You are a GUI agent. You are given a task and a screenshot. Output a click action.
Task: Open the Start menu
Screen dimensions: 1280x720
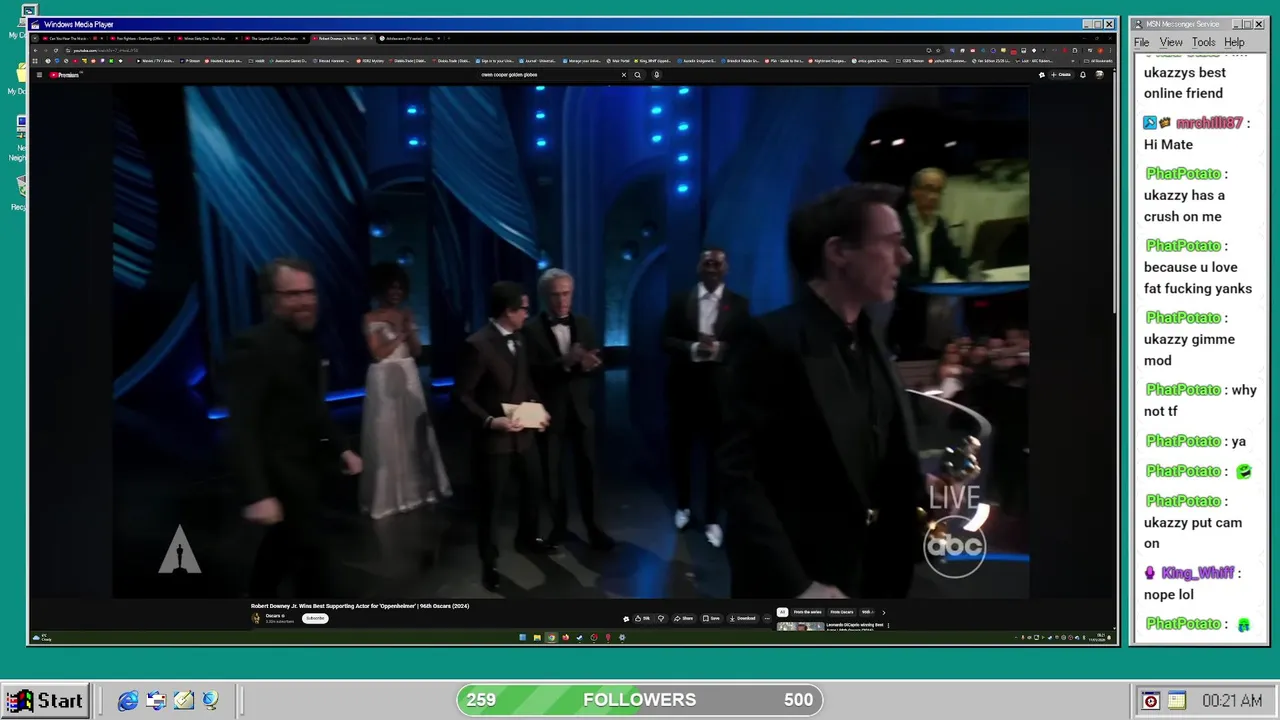[45, 701]
